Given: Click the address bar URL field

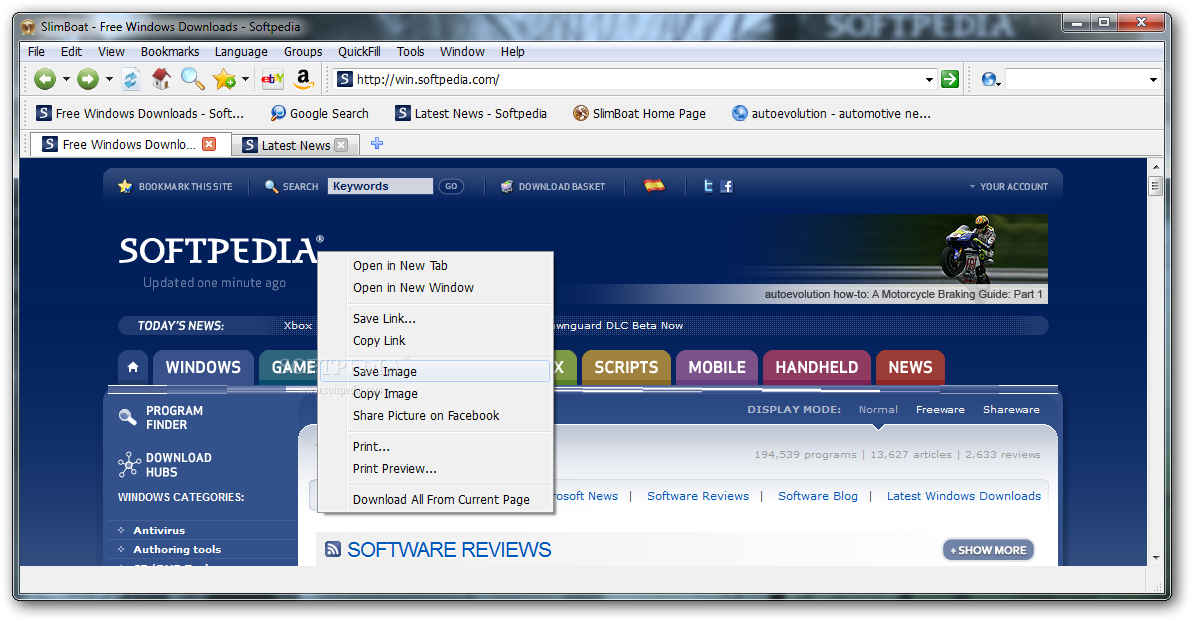Looking at the screenshot, I should point(636,79).
